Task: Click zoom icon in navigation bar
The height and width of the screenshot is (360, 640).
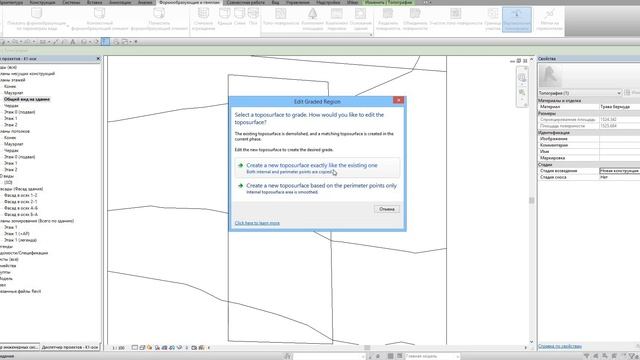Action: pos(522,93)
